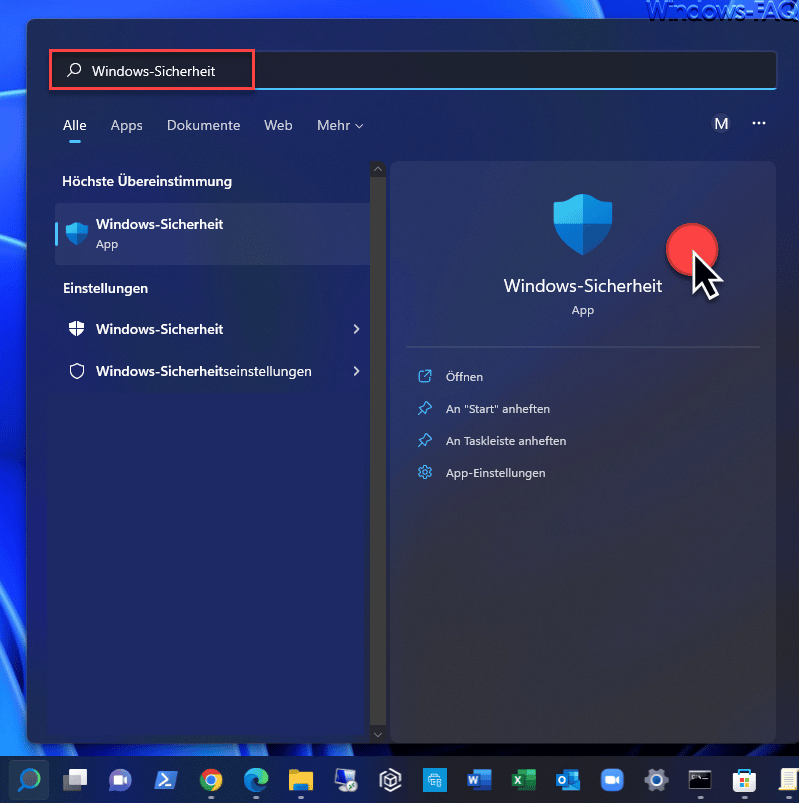Launch Word from the taskbar
Image resolution: width=799 pixels, height=803 pixels.
click(479, 780)
